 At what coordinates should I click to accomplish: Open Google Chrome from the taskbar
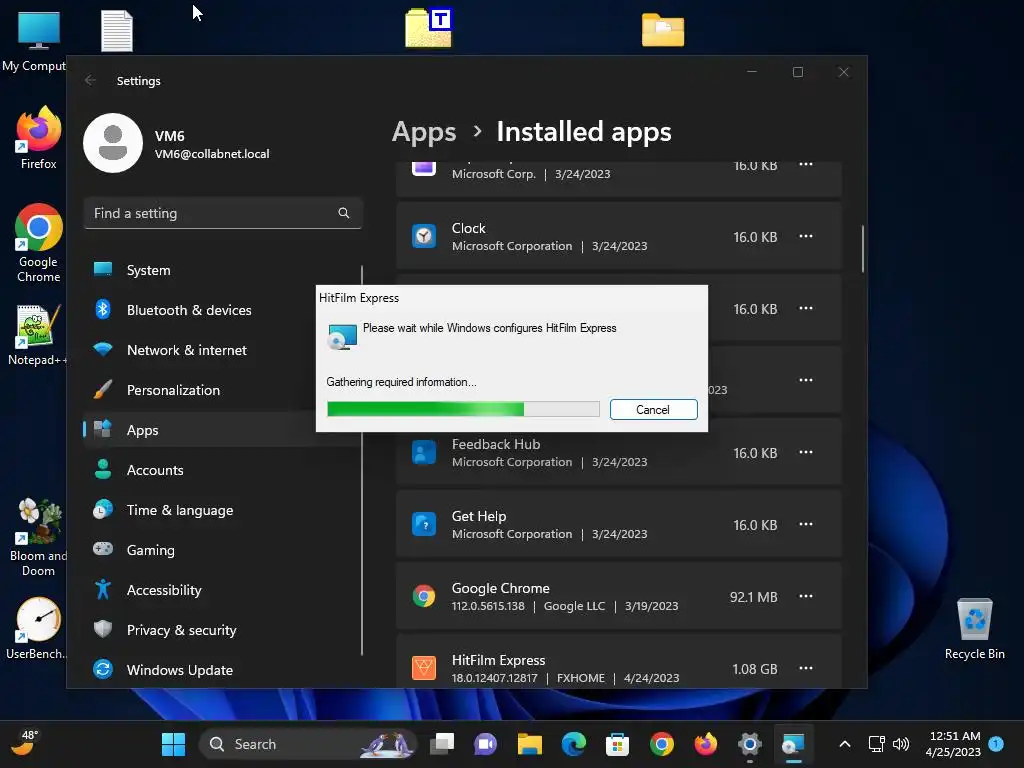pos(662,744)
